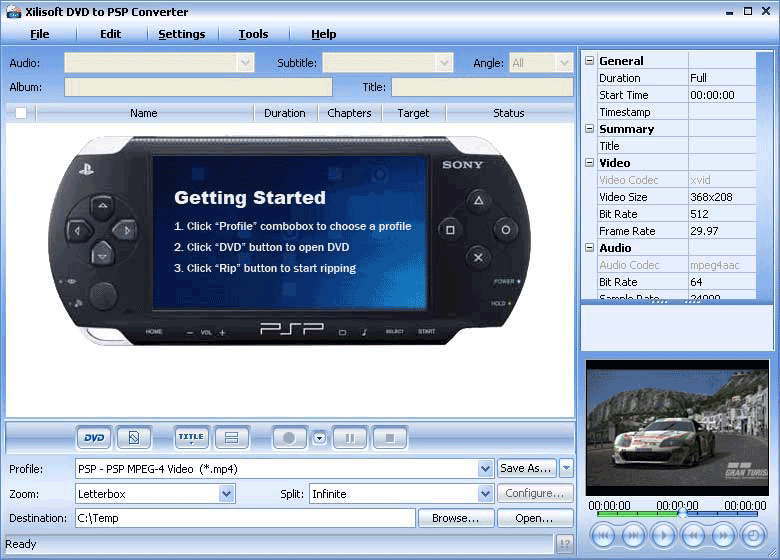
Task: Click the fast-forward button in preview controls
Action: [722, 535]
